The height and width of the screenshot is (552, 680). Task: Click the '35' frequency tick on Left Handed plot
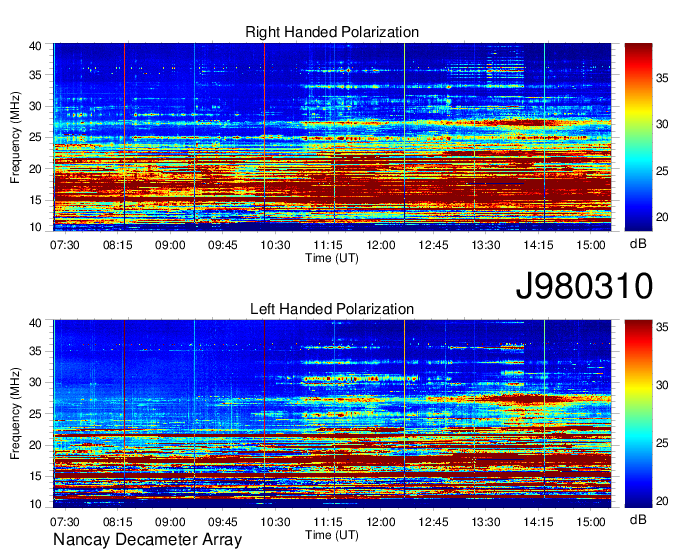[x=36, y=352]
